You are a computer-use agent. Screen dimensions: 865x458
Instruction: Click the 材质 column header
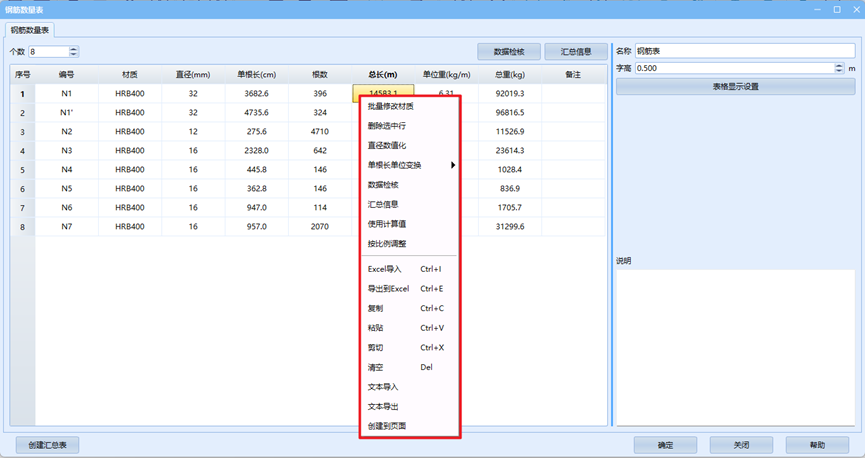click(130, 75)
